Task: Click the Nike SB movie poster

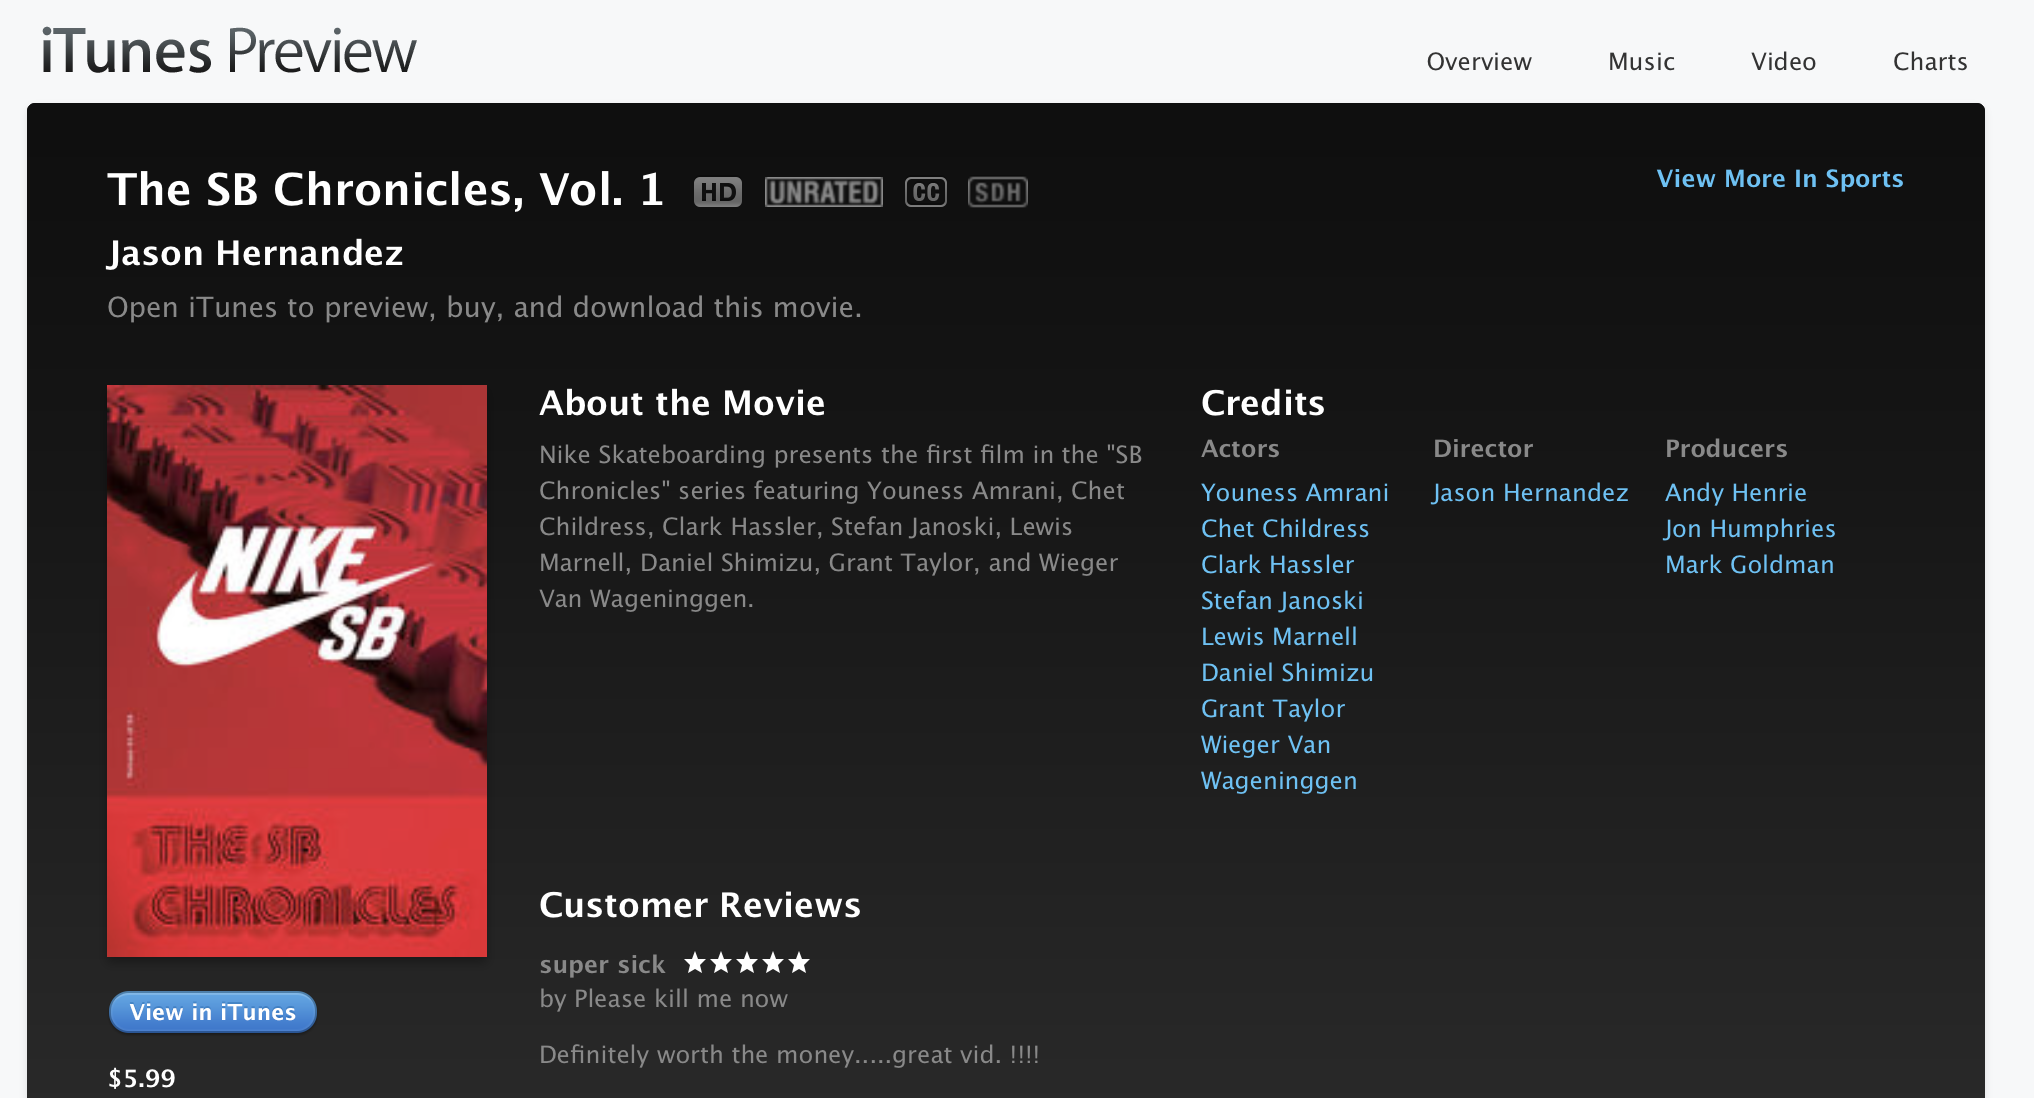Action: point(297,670)
